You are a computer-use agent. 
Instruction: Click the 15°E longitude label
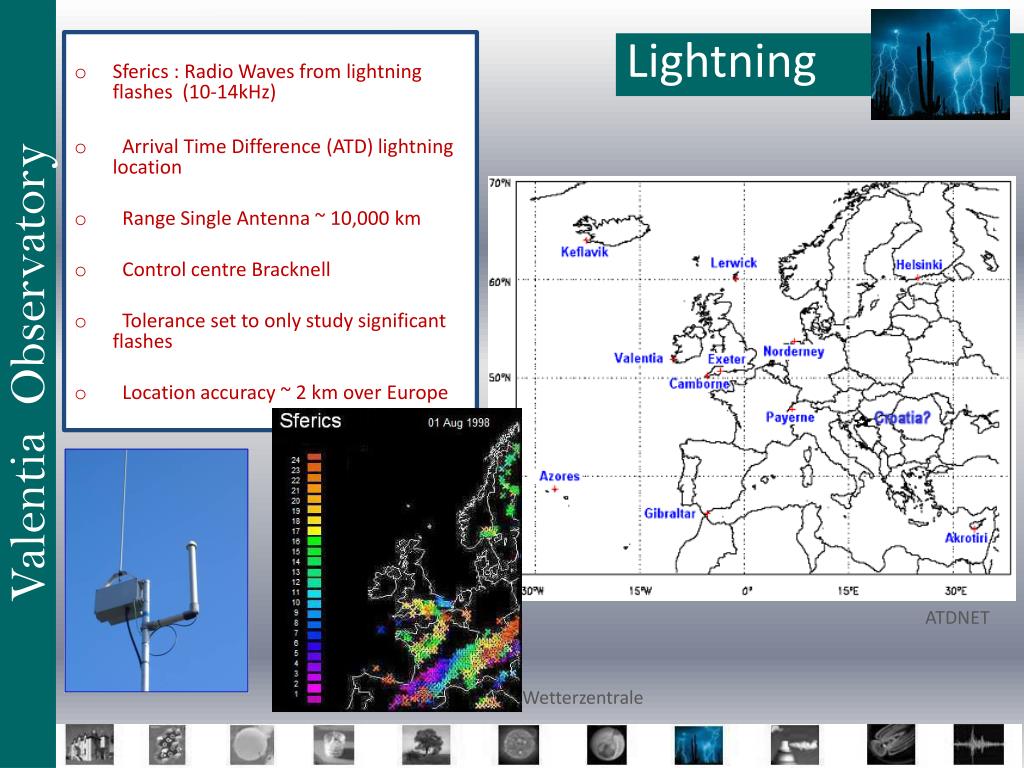[848, 591]
